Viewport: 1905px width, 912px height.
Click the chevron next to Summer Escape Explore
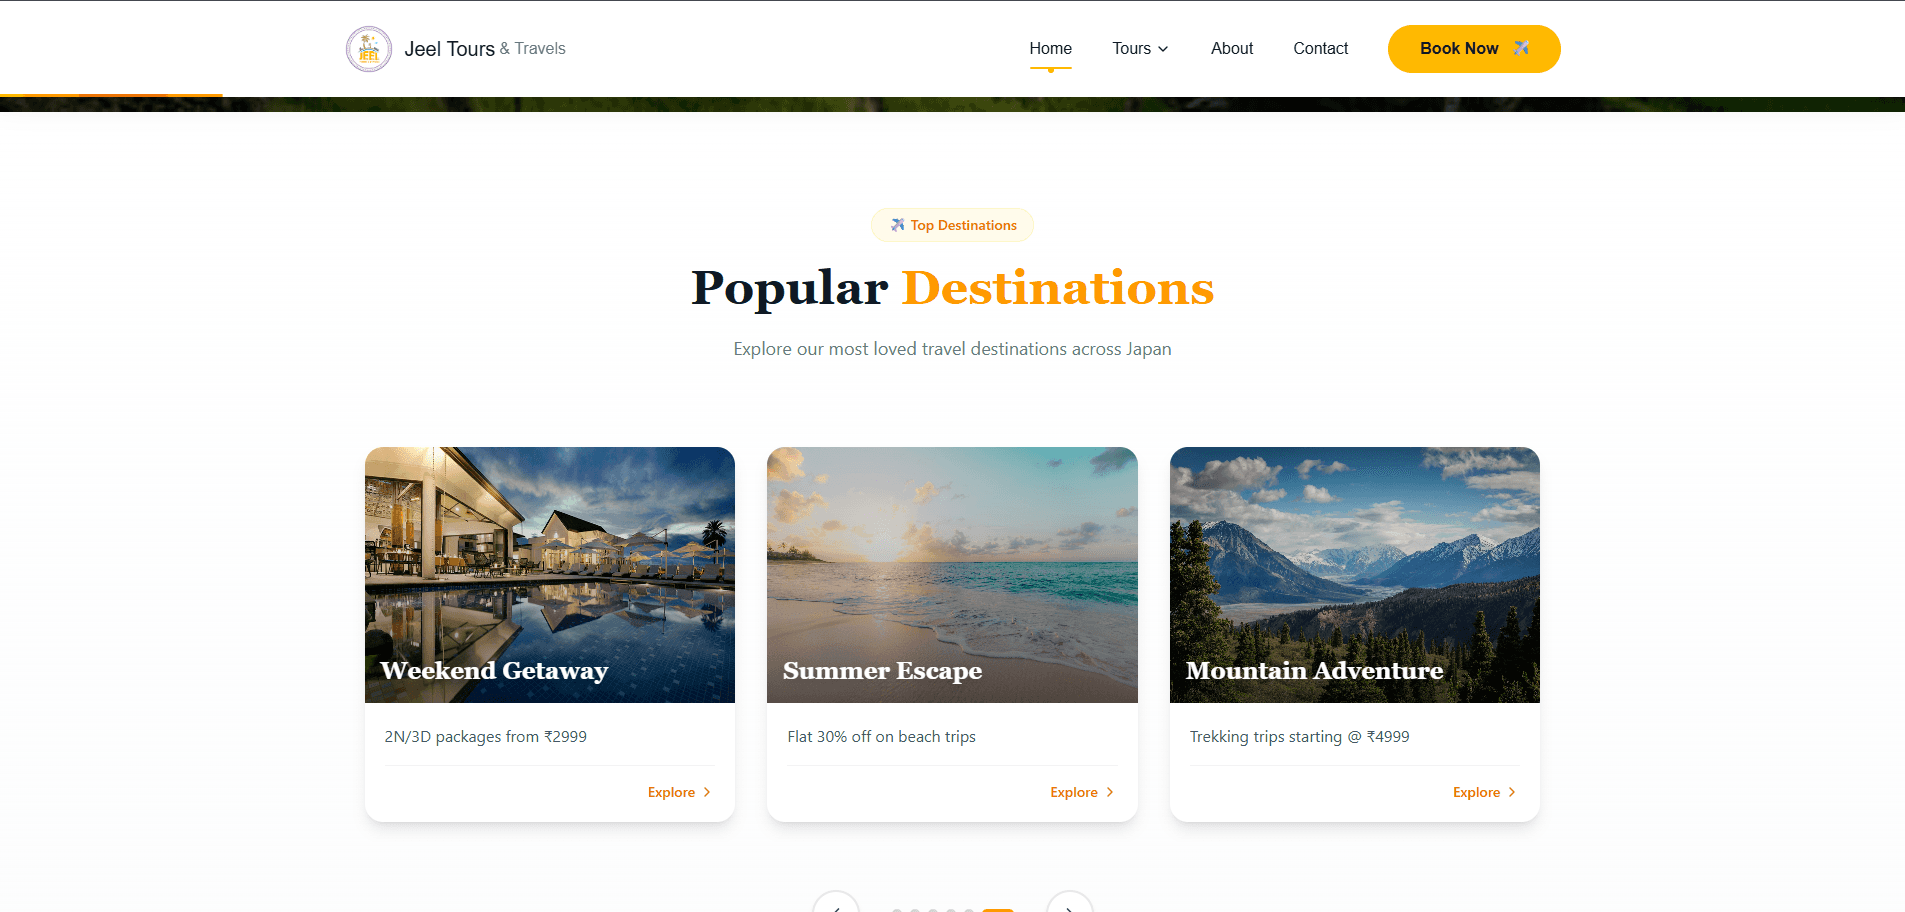1110,792
